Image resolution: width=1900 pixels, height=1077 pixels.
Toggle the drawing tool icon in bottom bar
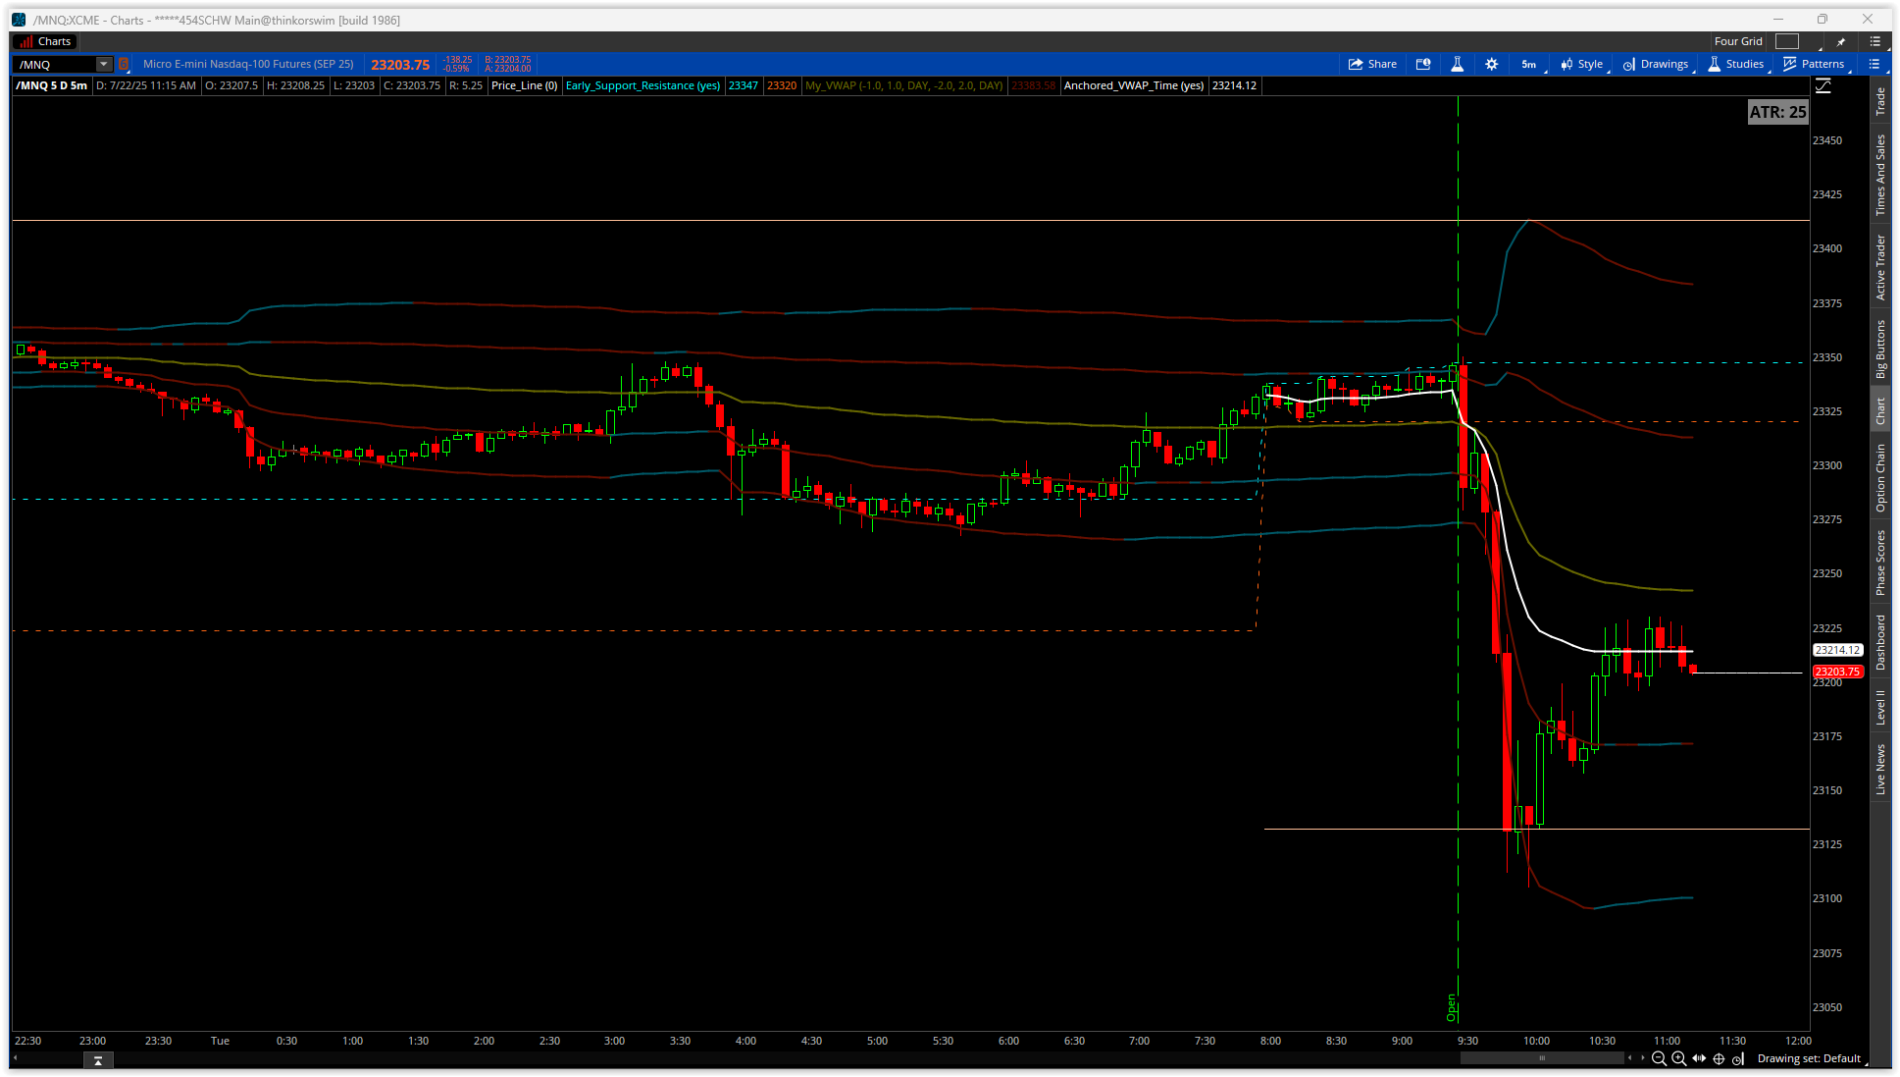pyautogui.click(x=1738, y=1059)
